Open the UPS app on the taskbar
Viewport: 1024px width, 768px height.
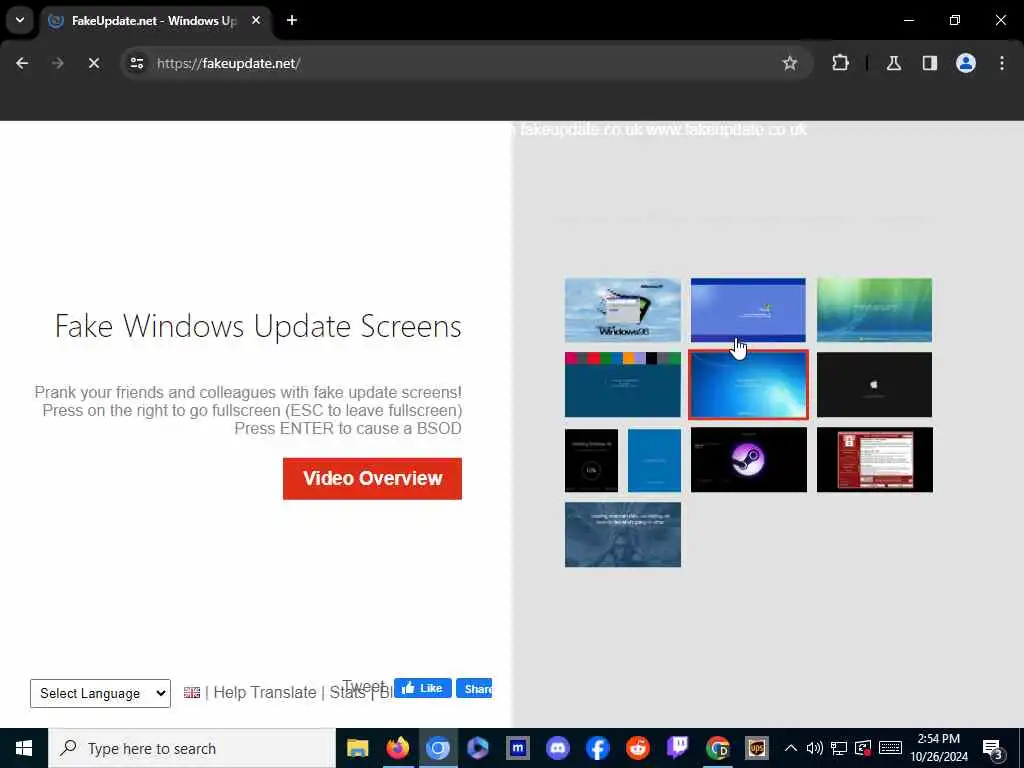coord(757,748)
